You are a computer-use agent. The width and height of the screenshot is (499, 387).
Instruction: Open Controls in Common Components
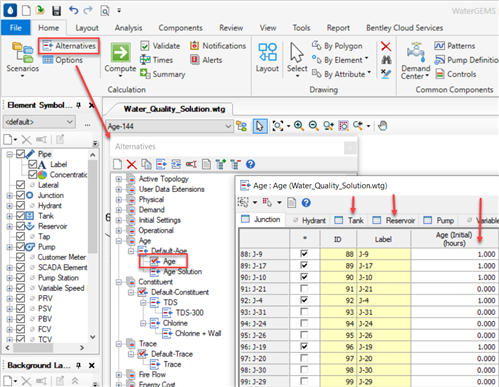coord(455,74)
